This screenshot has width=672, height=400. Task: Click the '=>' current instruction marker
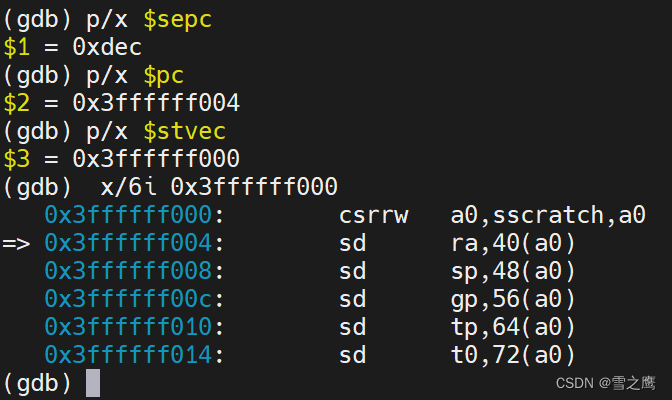[16, 244]
